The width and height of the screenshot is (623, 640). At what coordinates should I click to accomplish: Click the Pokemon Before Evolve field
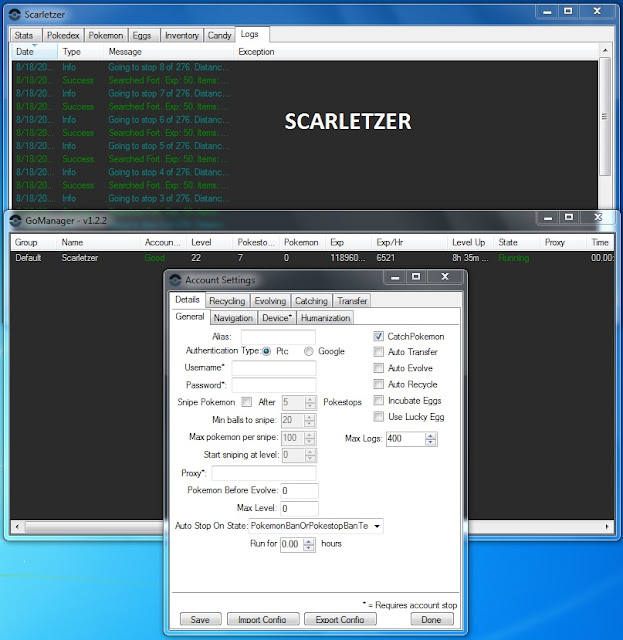(x=299, y=491)
